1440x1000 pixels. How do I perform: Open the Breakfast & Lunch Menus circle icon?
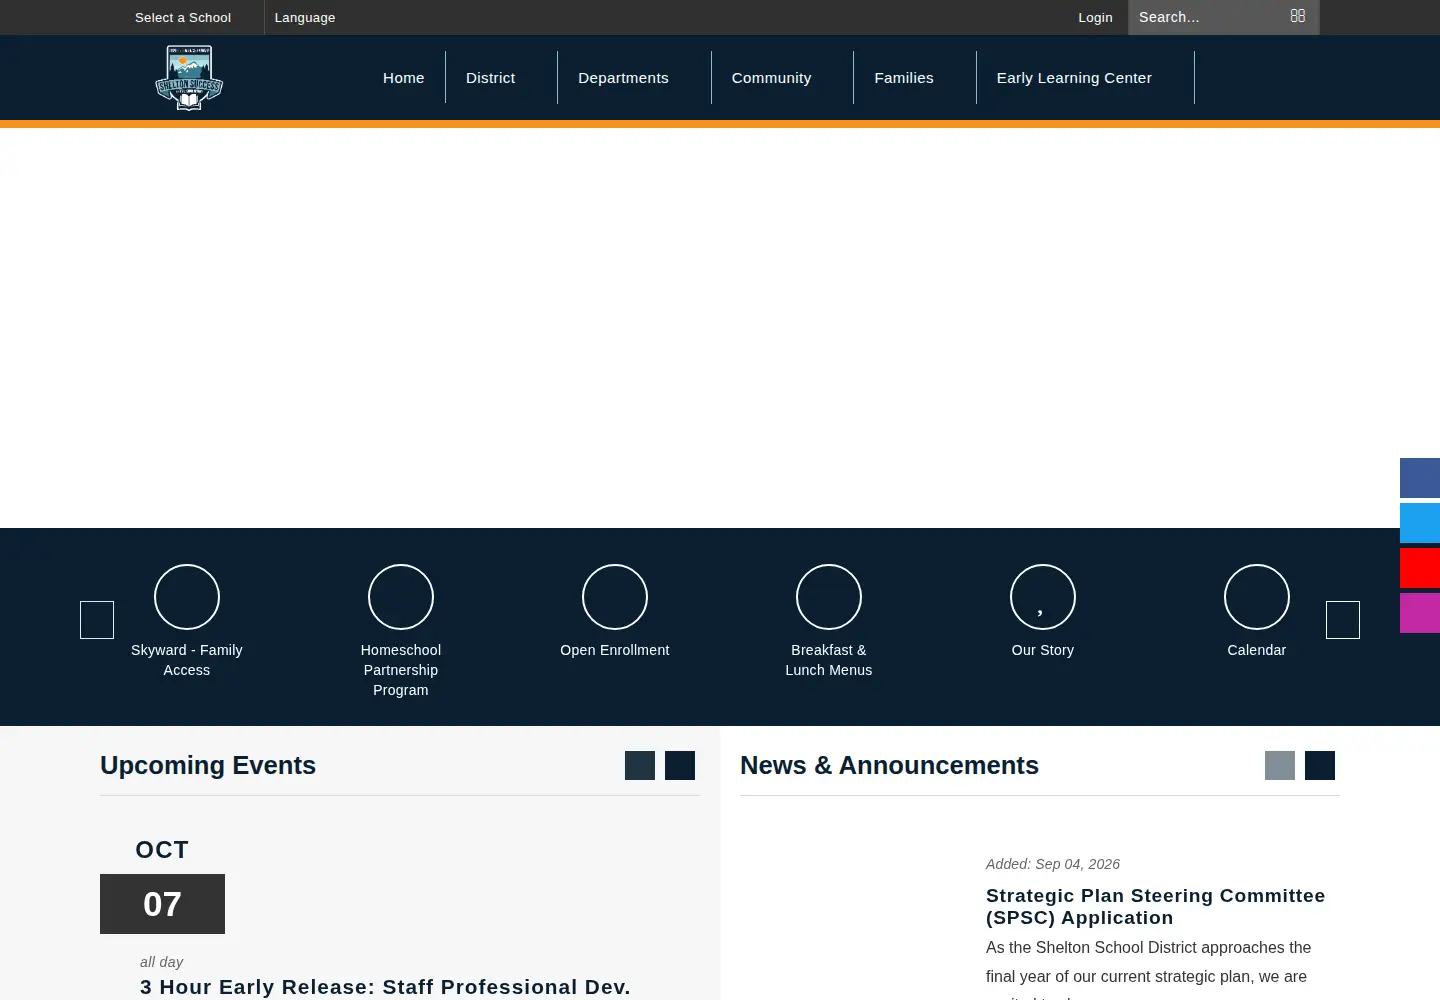829,597
